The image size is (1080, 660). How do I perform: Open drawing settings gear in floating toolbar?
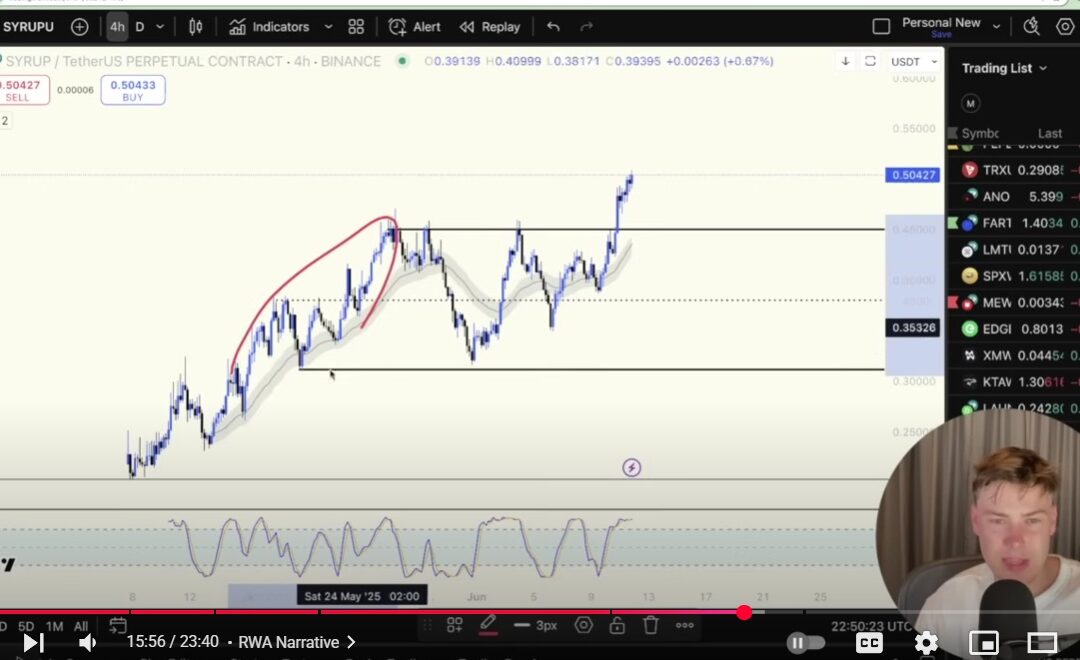point(584,626)
